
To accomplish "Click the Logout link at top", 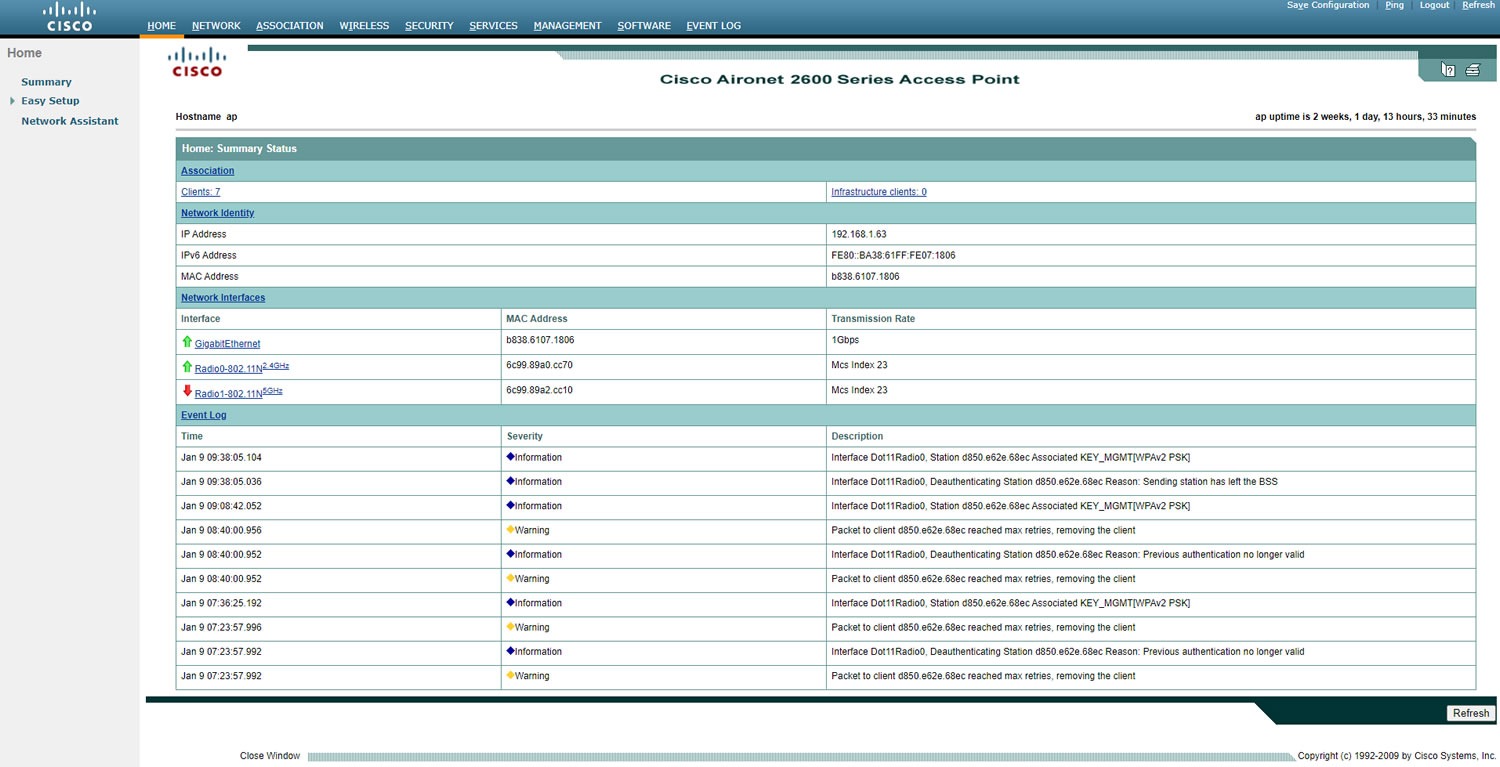I will [x=1434, y=6].
